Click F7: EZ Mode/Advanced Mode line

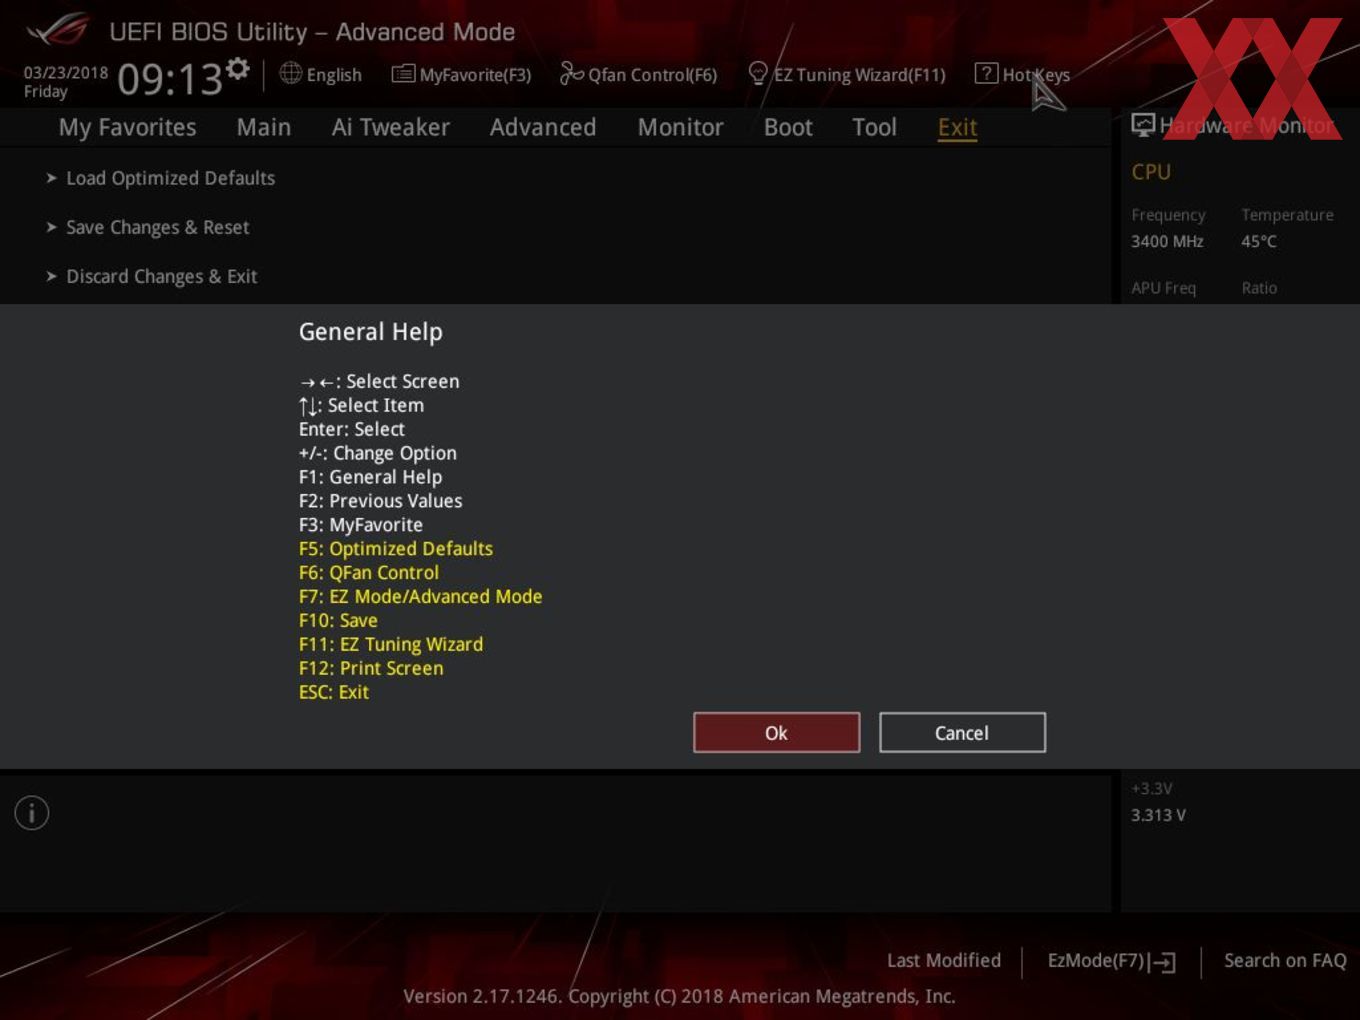click(420, 597)
